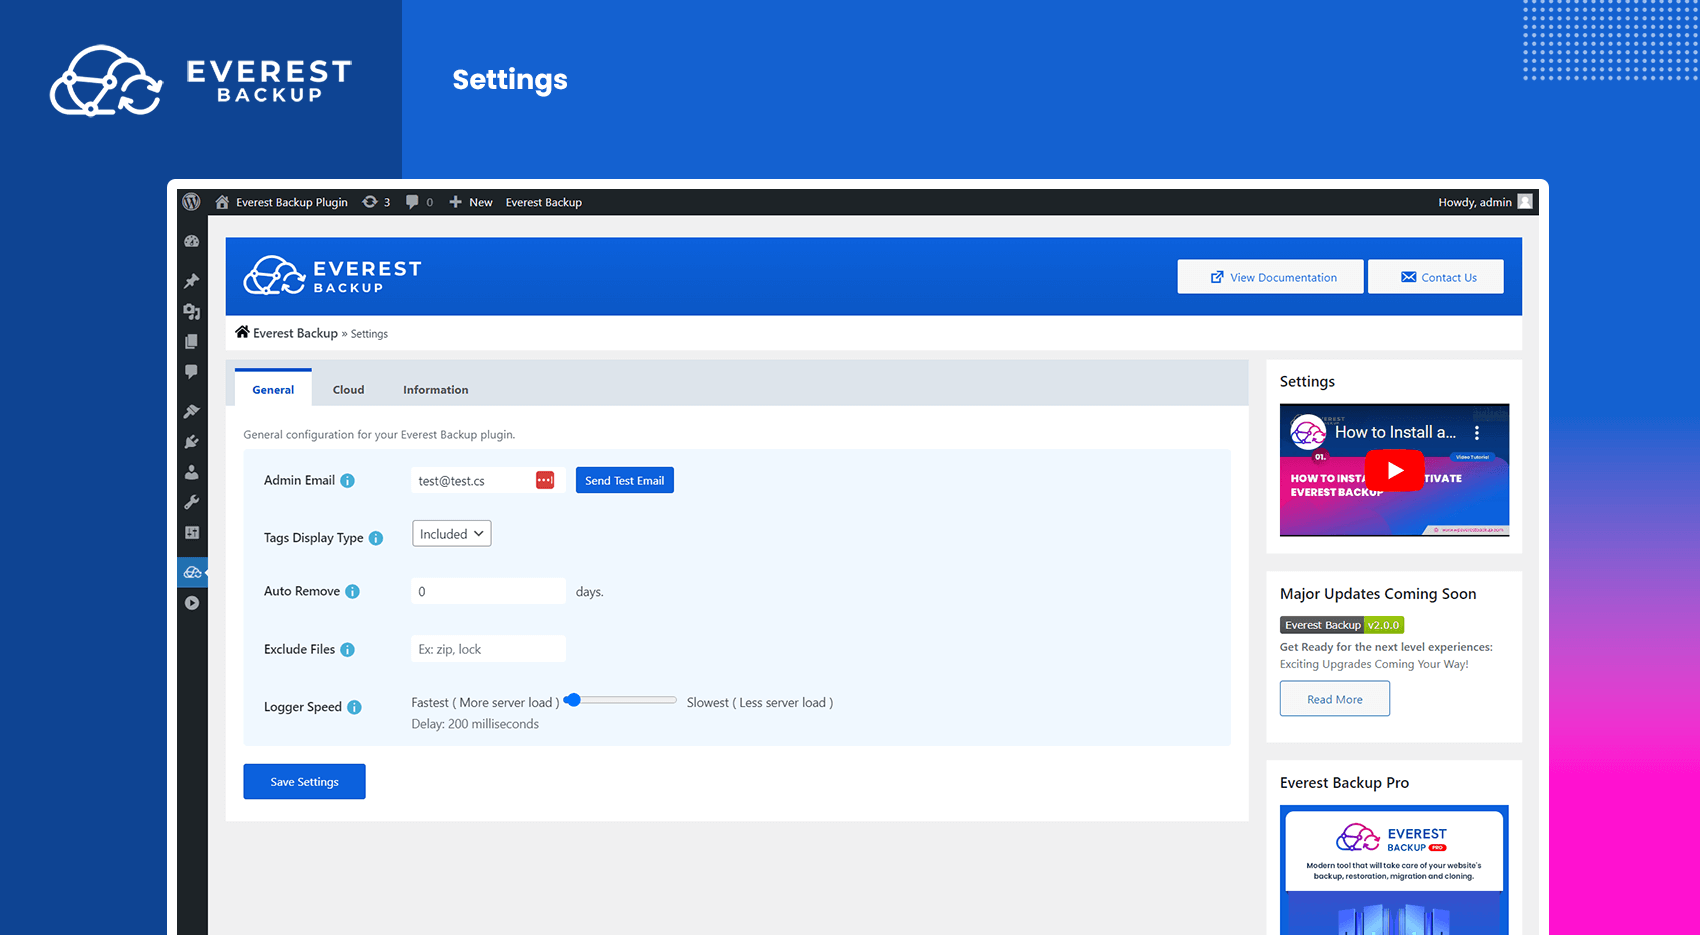The image size is (1700, 935).
Task: Click the info icon next to Exclude Files
Action: 347,650
